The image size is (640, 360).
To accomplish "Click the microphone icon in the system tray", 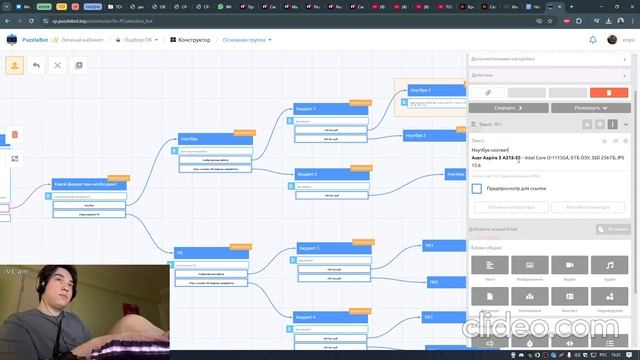I will [569, 355].
